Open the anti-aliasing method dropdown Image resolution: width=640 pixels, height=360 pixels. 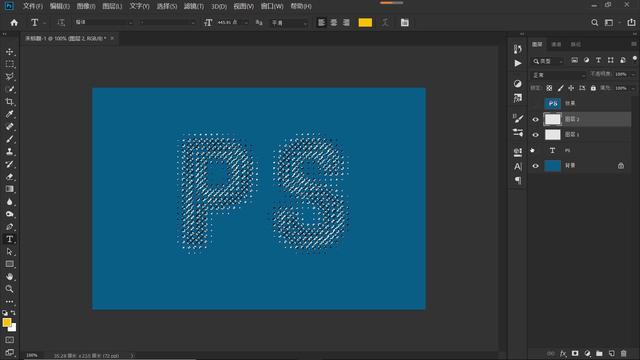pos(289,23)
